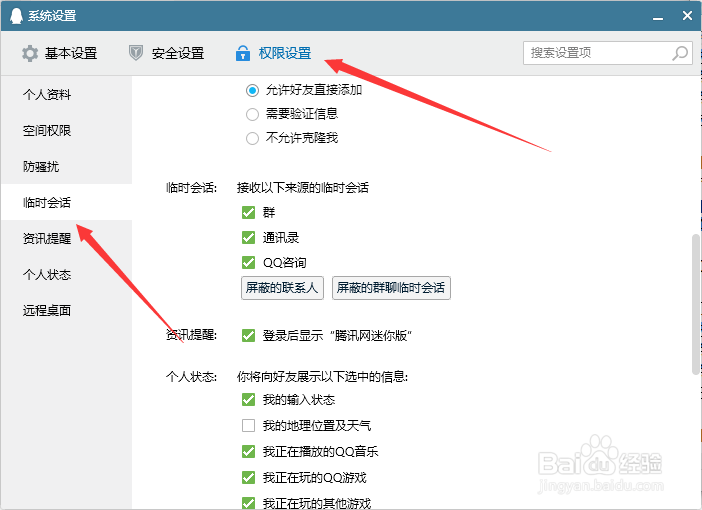Click the 接收以下来源的临时会话 text

click(303, 188)
